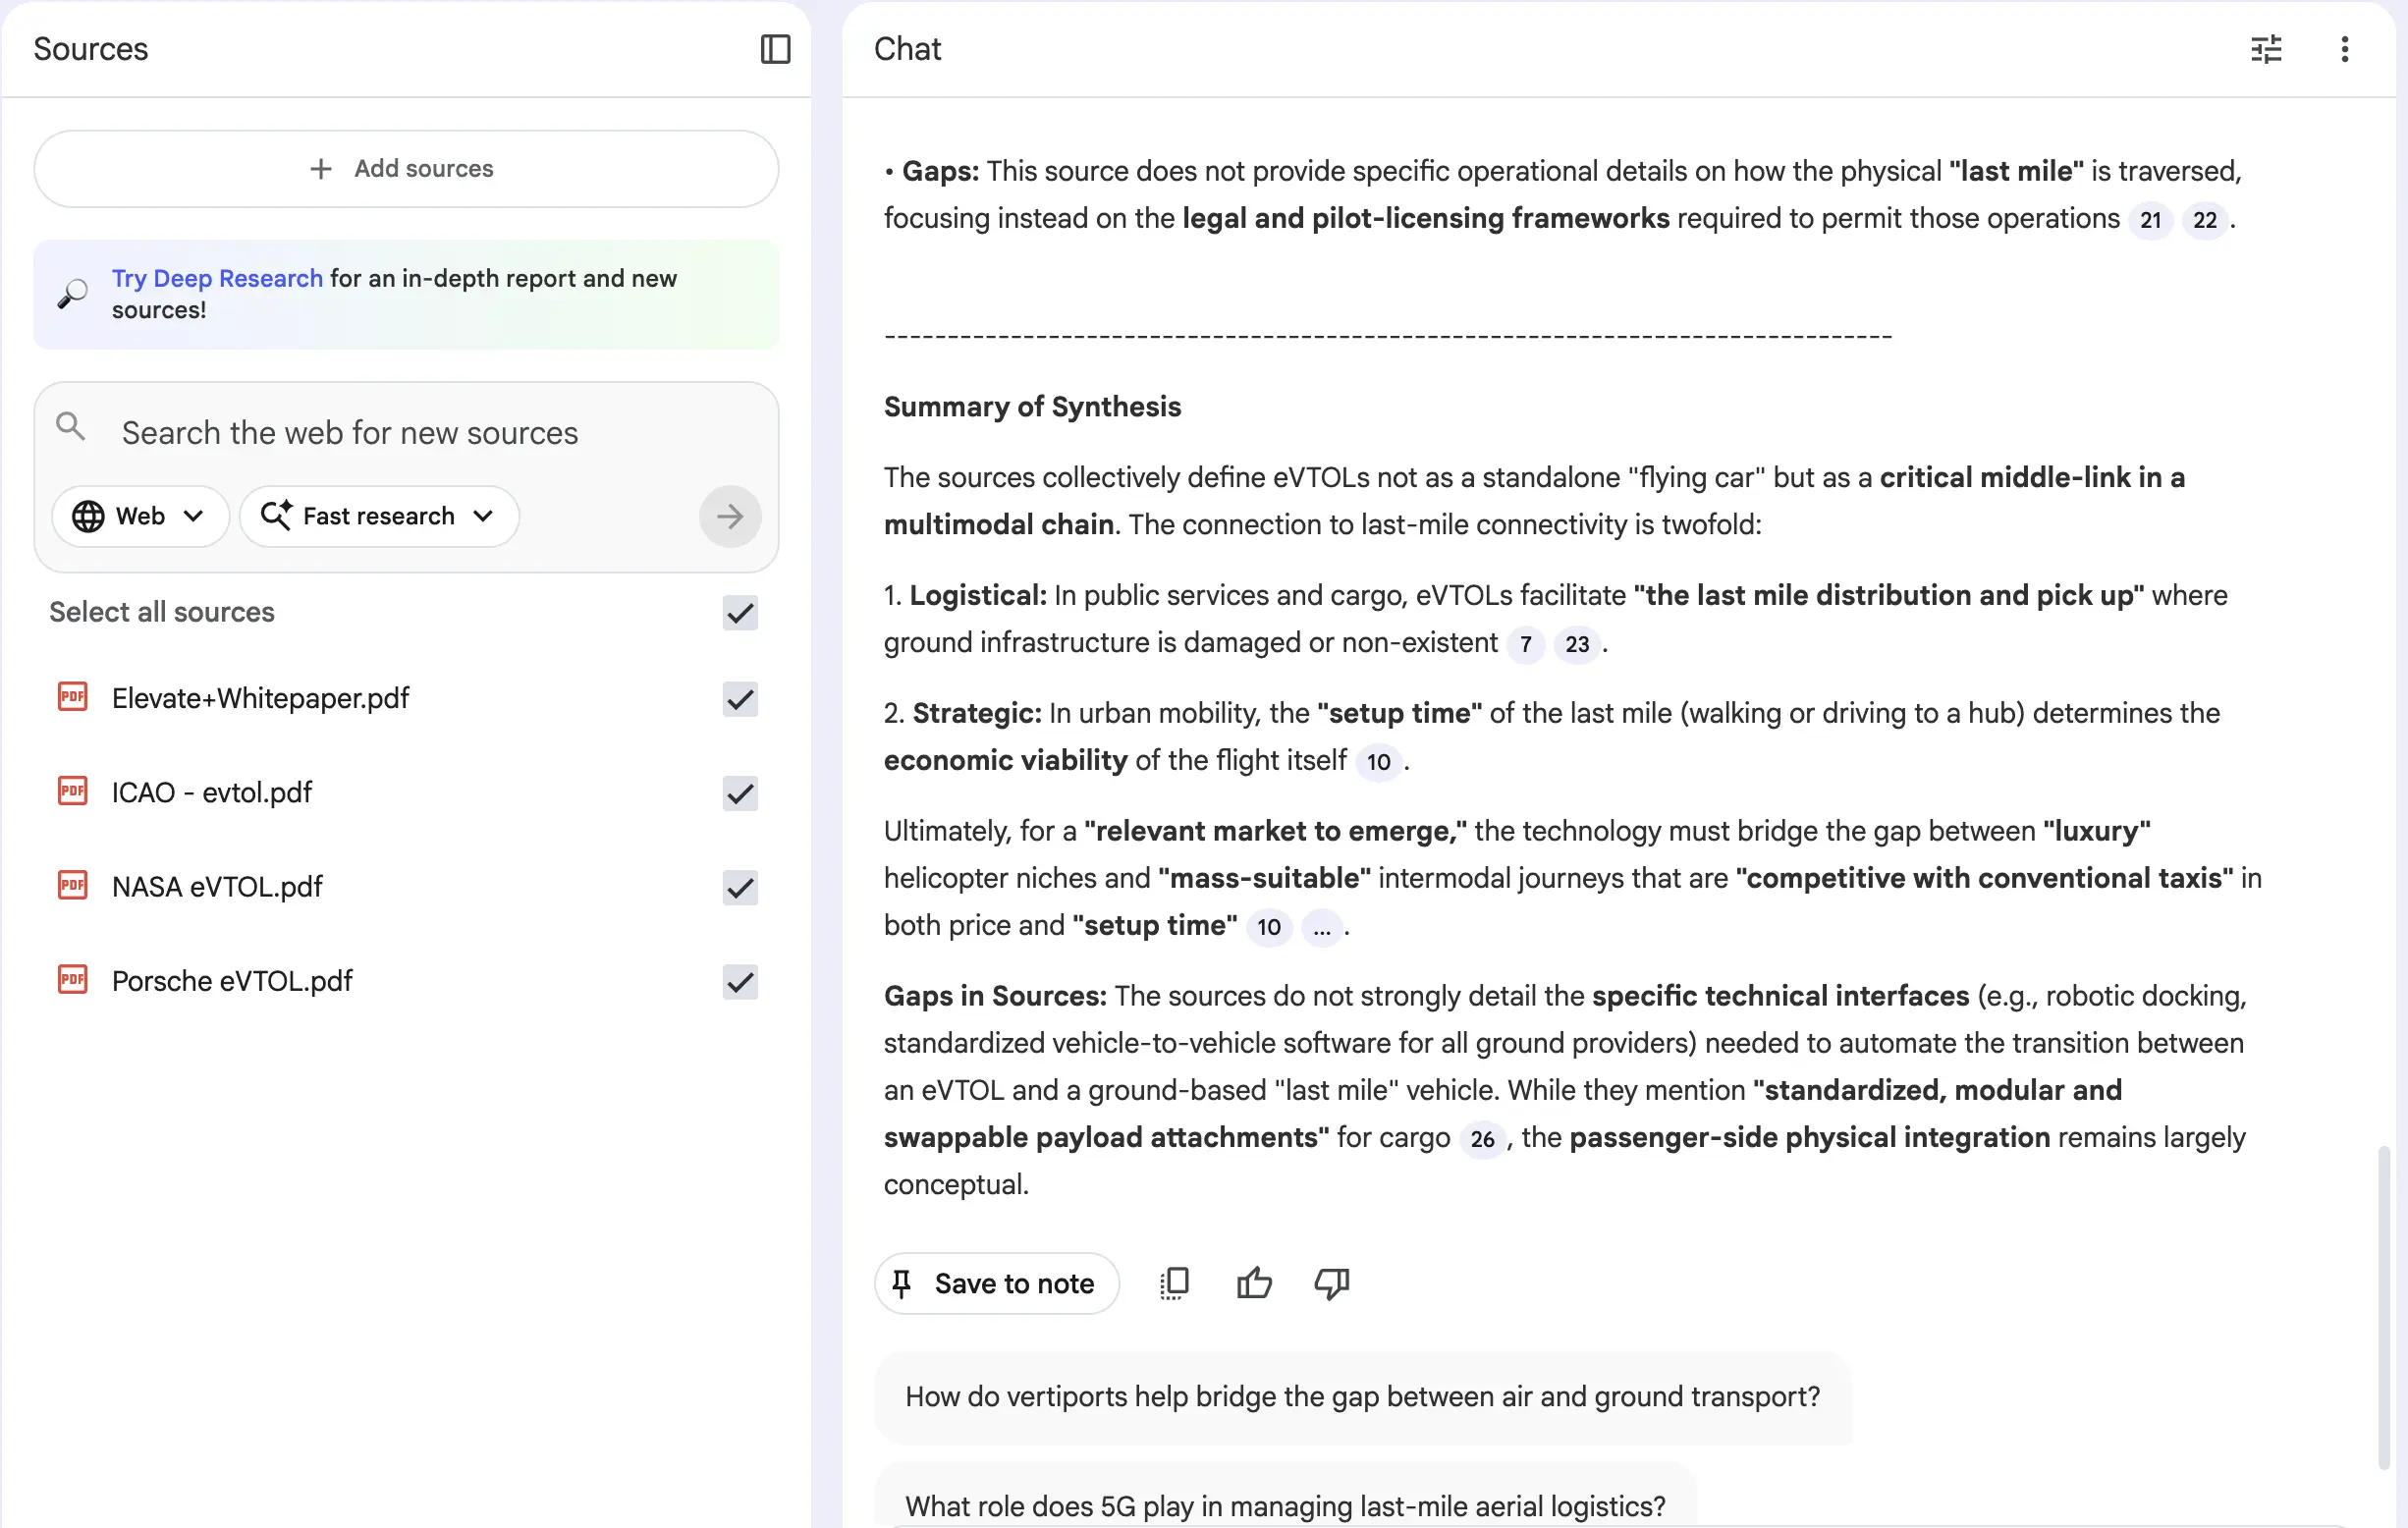Open the Web source type dropdown
This screenshot has width=2408, height=1528.
click(x=139, y=516)
